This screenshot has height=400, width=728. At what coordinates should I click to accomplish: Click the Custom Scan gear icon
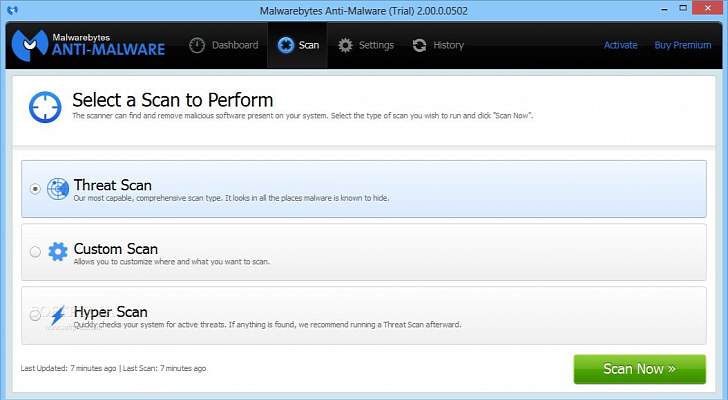[x=58, y=252]
